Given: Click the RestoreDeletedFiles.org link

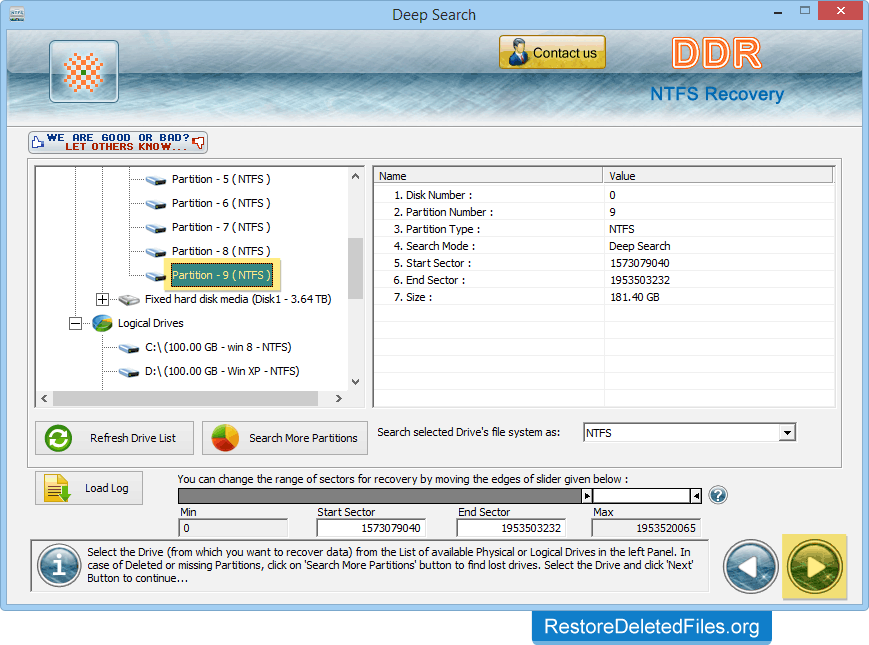Looking at the screenshot, I should point(652,627).
